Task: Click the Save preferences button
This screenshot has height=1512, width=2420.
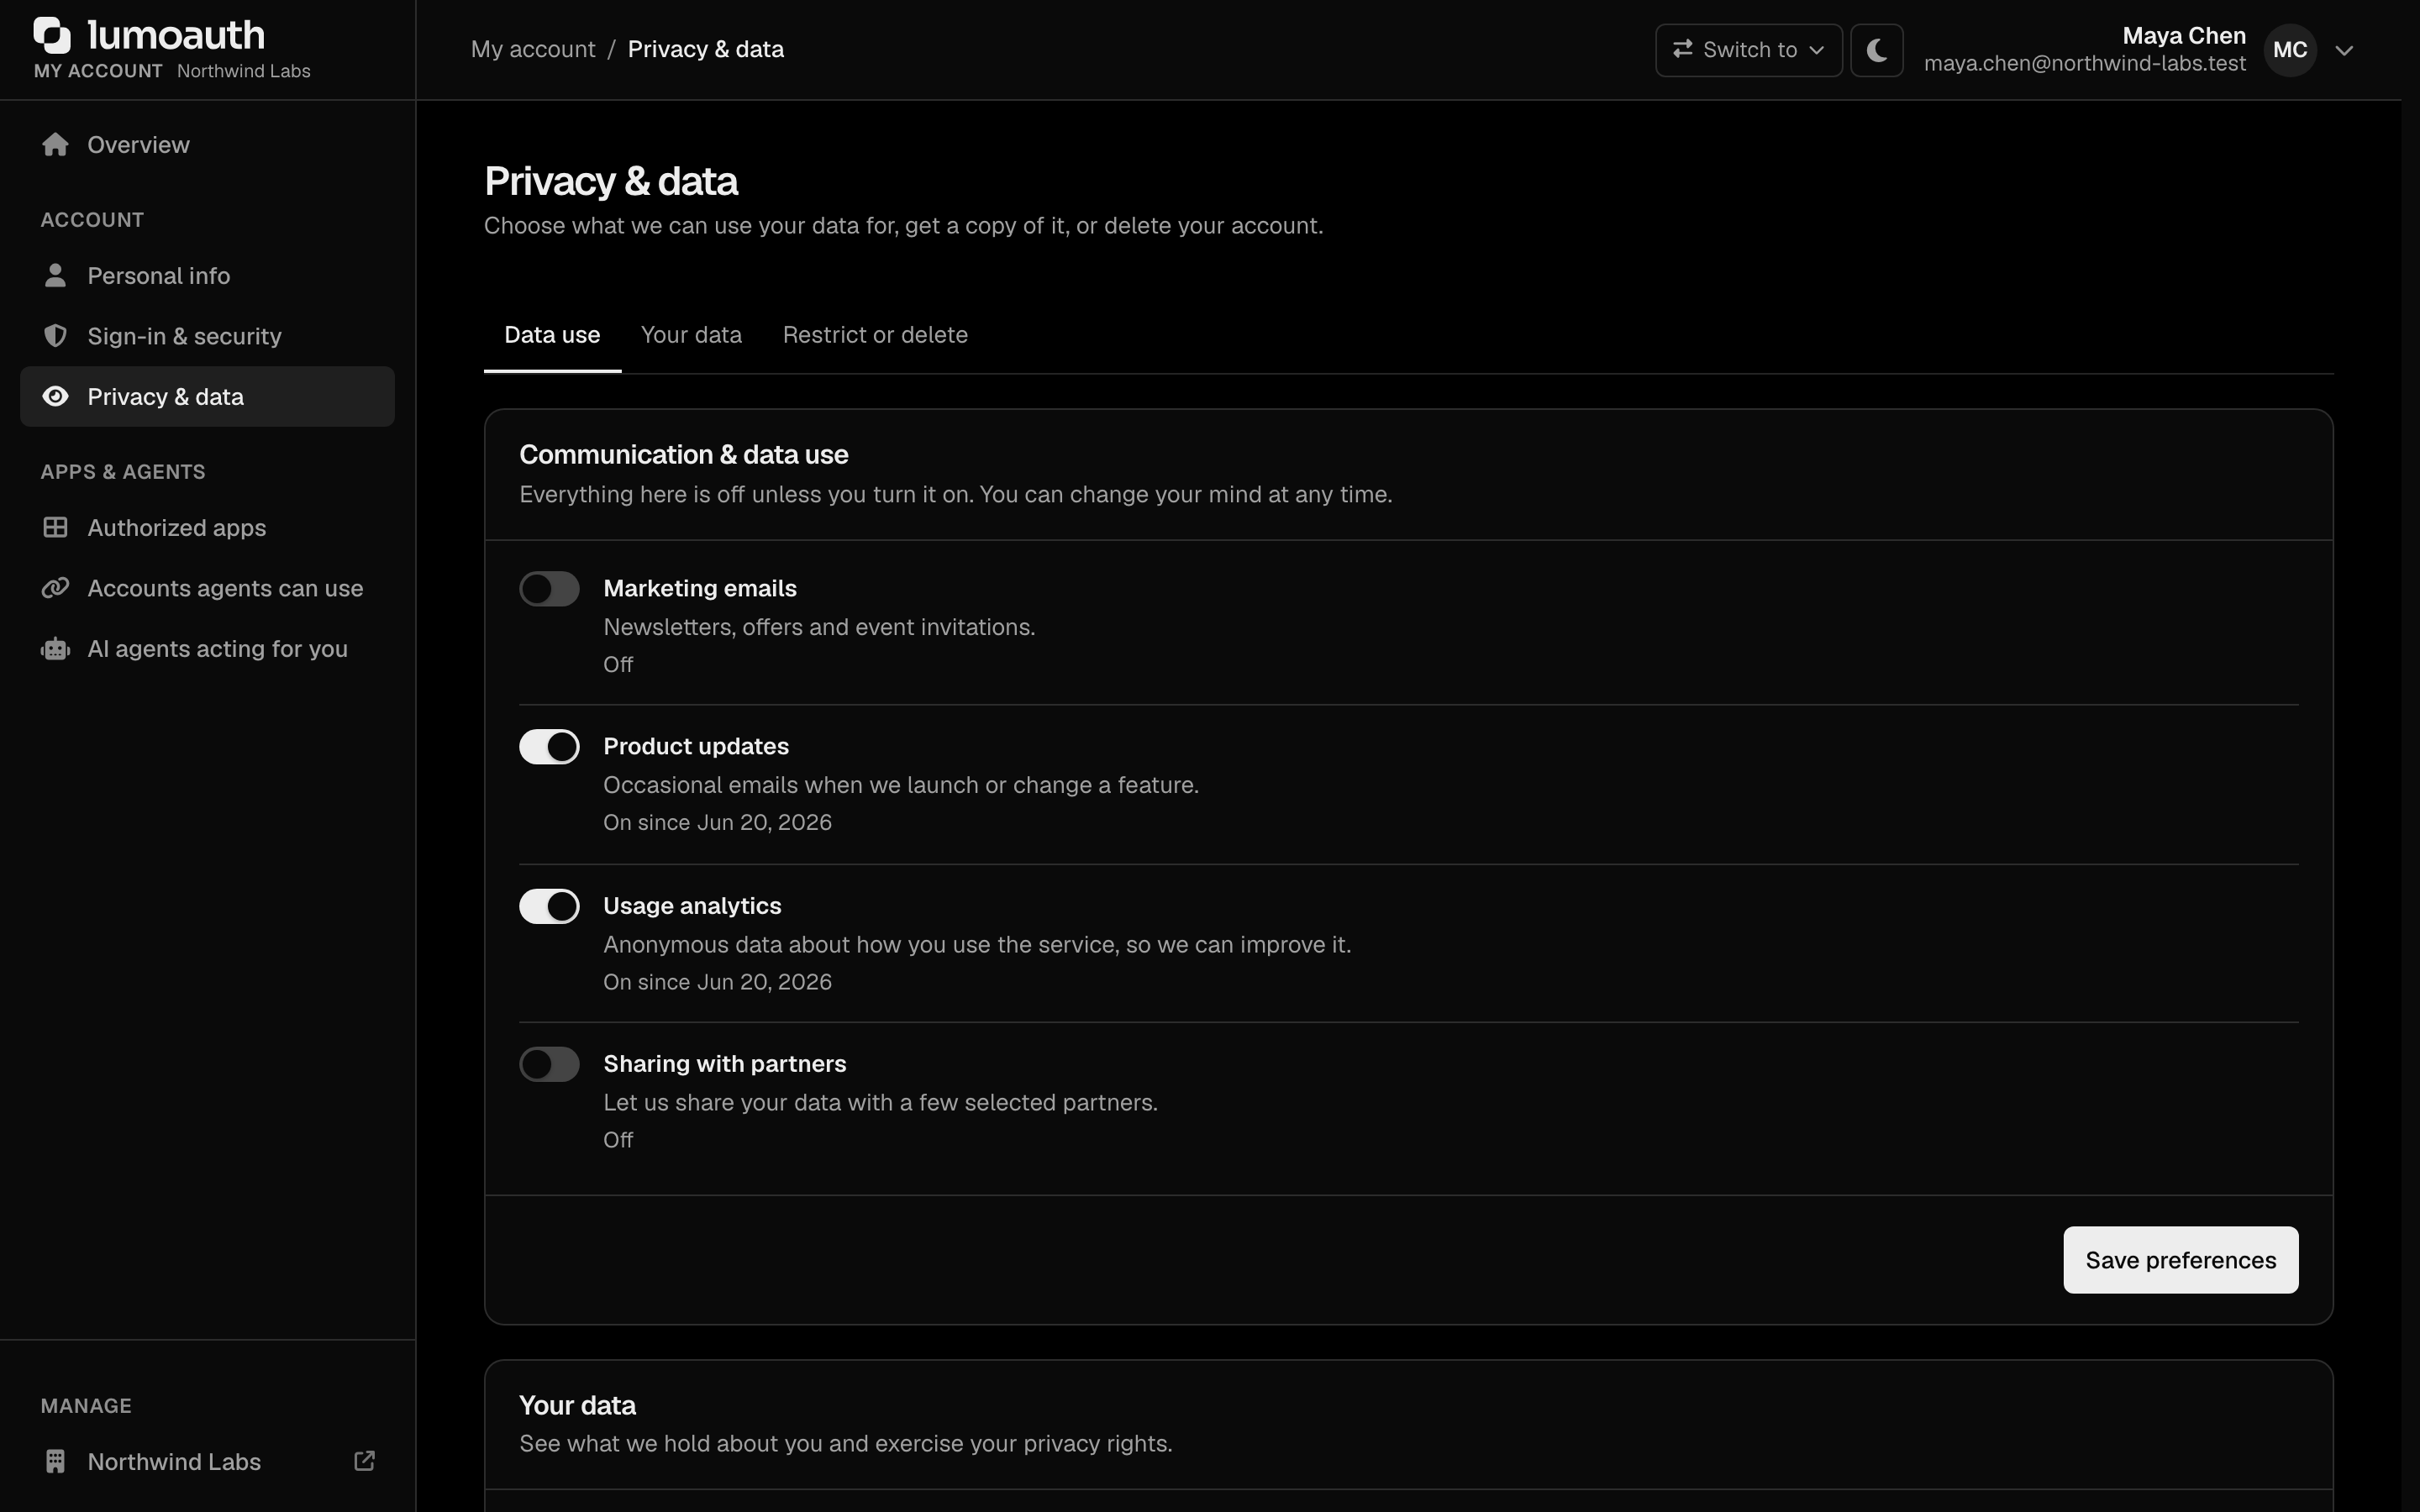Action: click(x=2180, y=1260)
